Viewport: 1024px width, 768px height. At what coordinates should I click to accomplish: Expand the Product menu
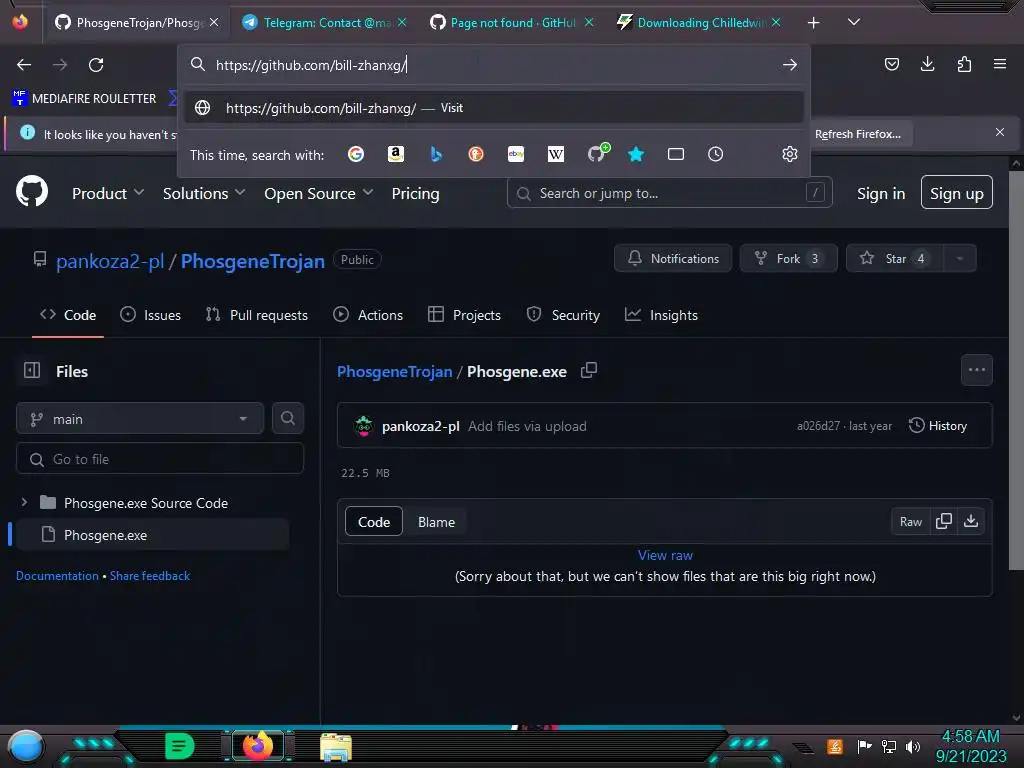tap(108, 193)
